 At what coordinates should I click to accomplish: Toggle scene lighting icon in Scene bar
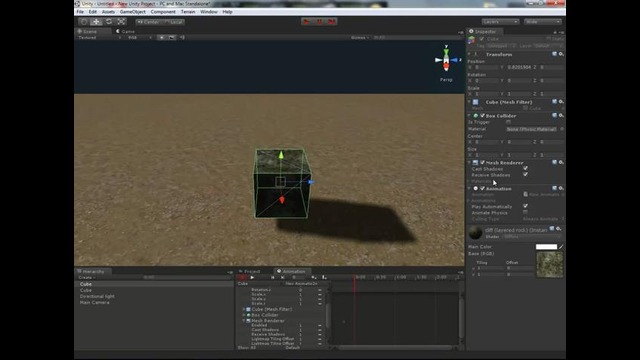(162, 38)
